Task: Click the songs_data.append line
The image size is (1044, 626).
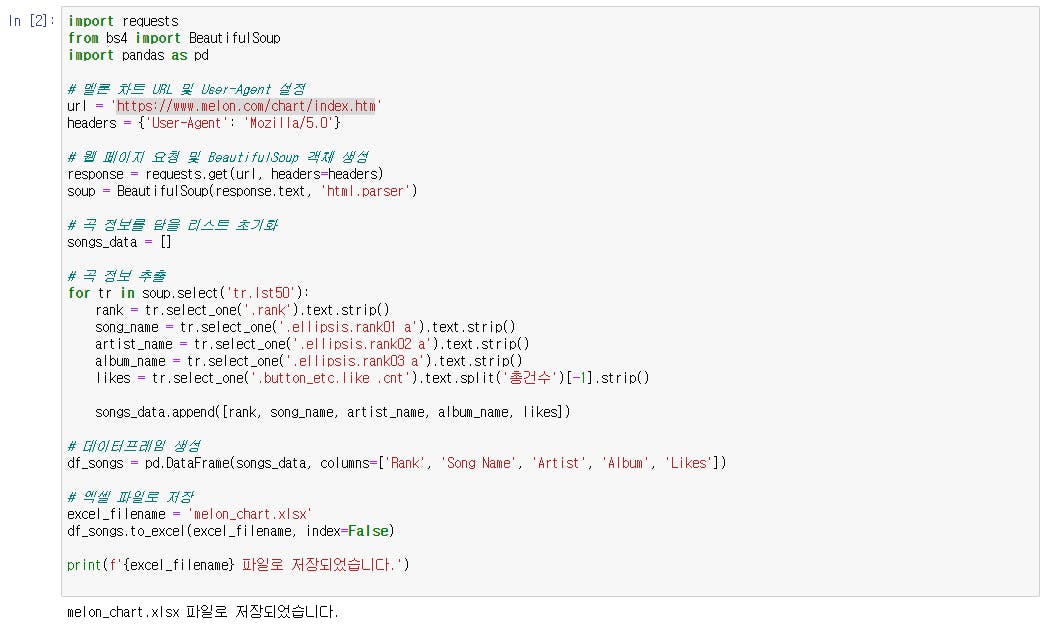Action: click(332, 412)
